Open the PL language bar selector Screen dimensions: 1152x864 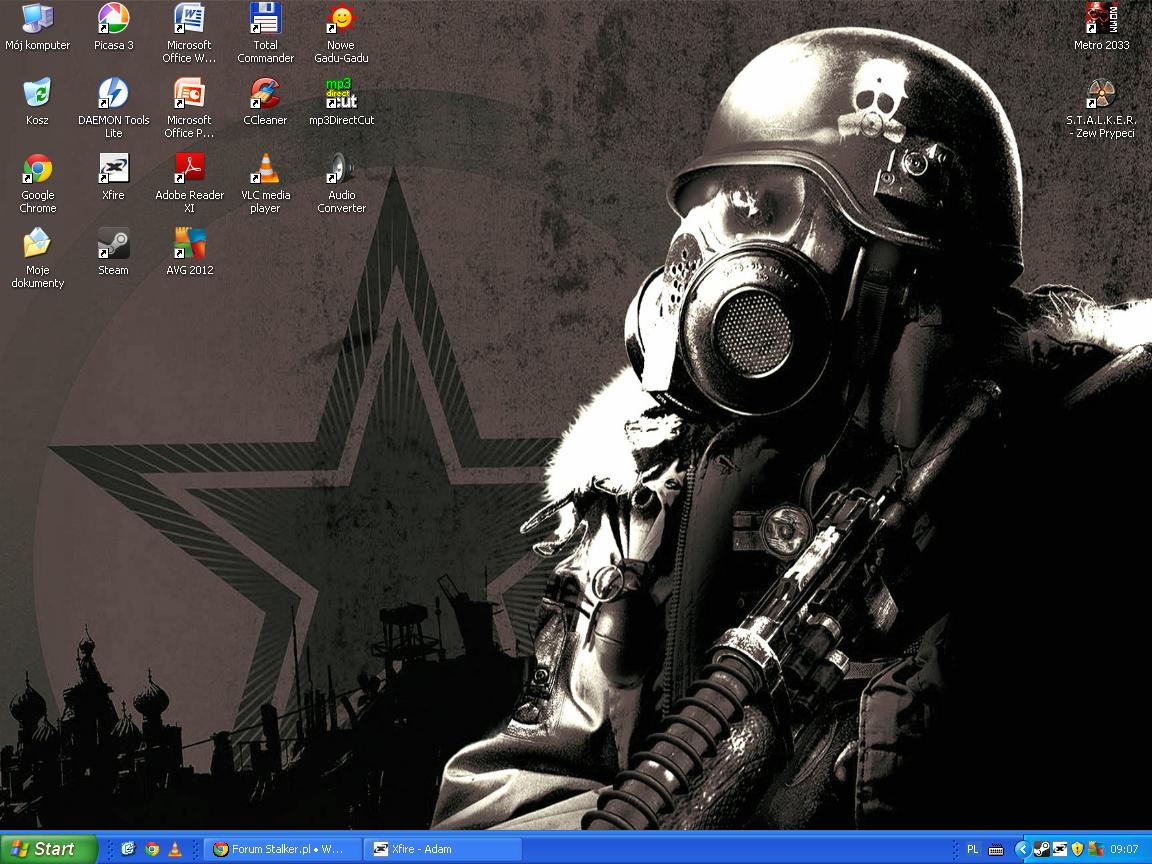[x=972, y=849]
